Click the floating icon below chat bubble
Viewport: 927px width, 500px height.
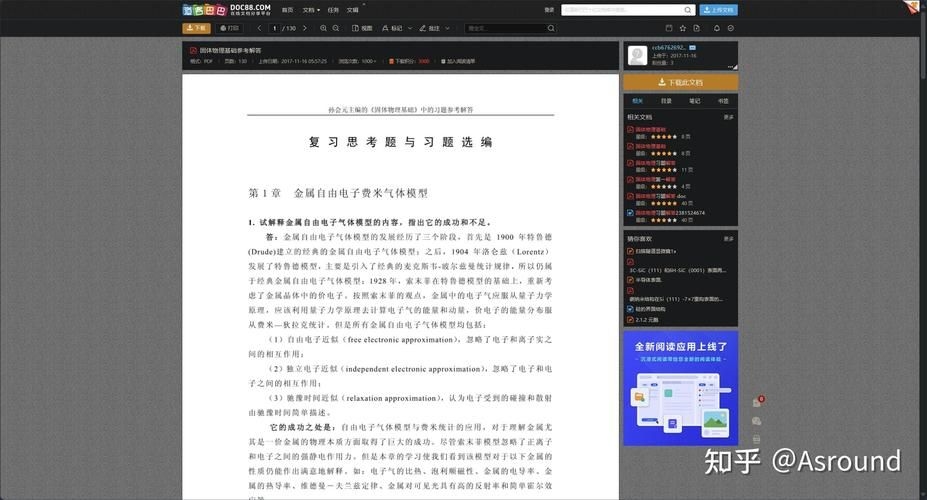(x=756, y=439)
